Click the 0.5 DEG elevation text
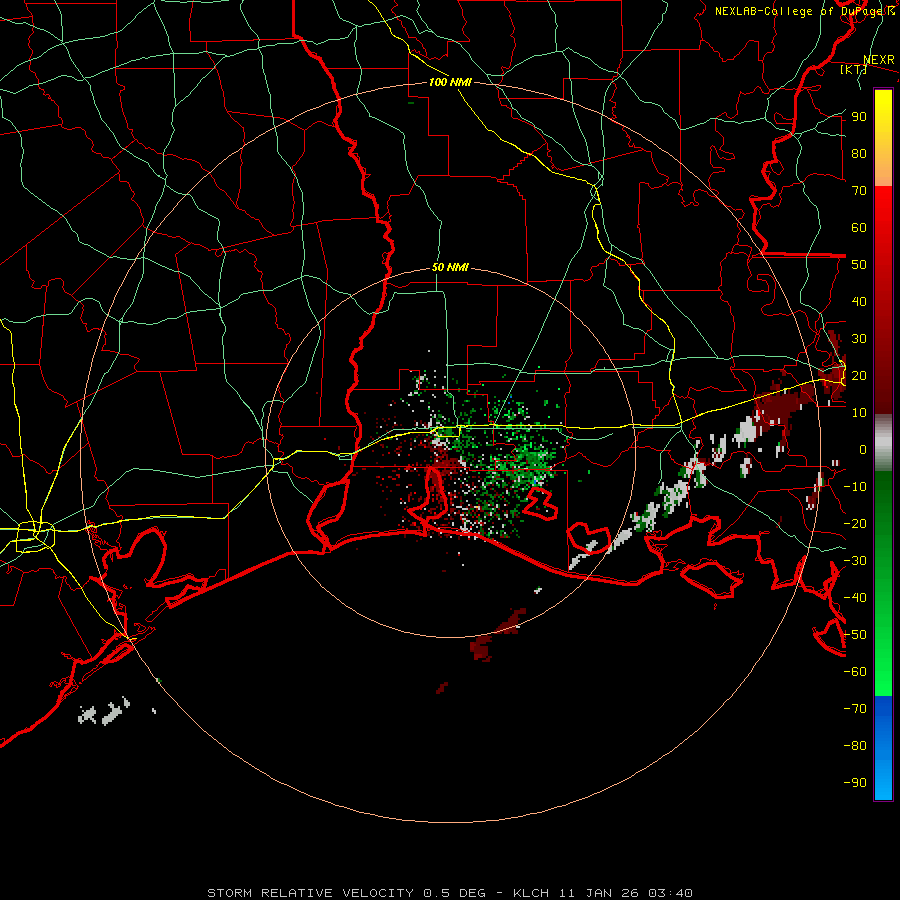Viewport: 900px width, 900px height. tap(454, 893)
